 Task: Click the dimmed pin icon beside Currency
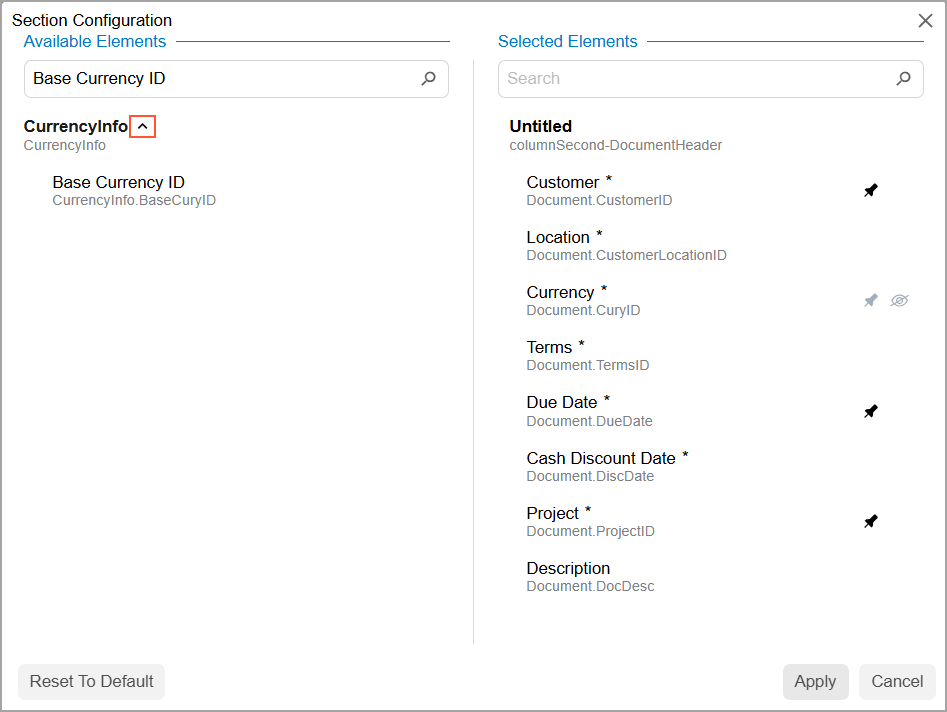coord(871,300)
